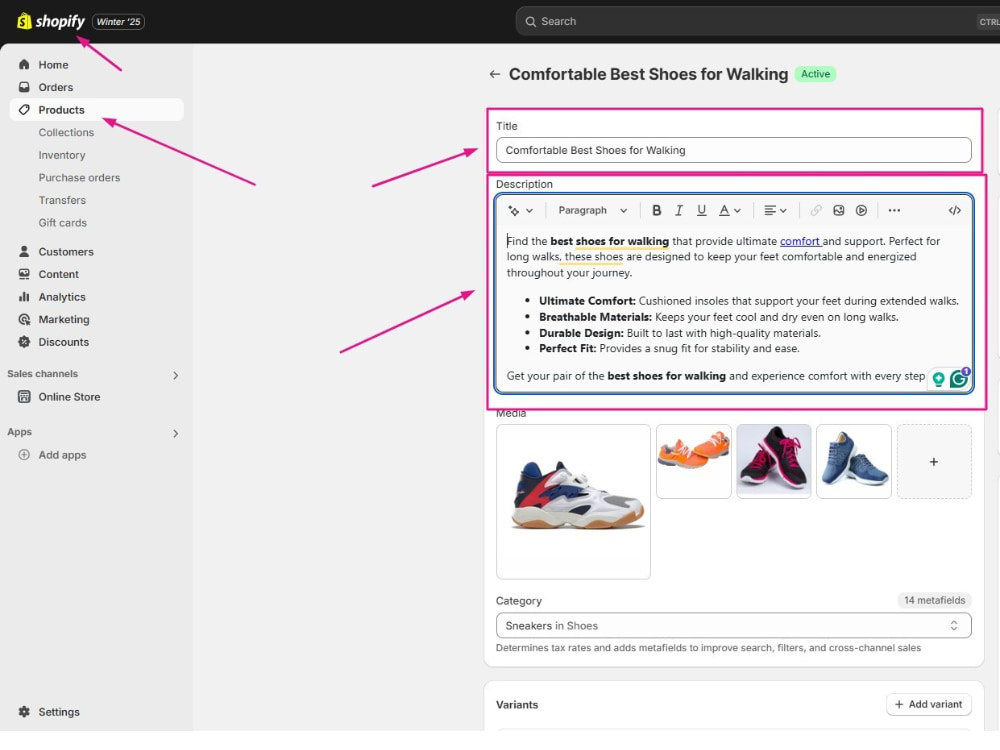
Task: Select the black and pink sneakers thumbnail
Action: pyautogui.click(x=774, y=461)
